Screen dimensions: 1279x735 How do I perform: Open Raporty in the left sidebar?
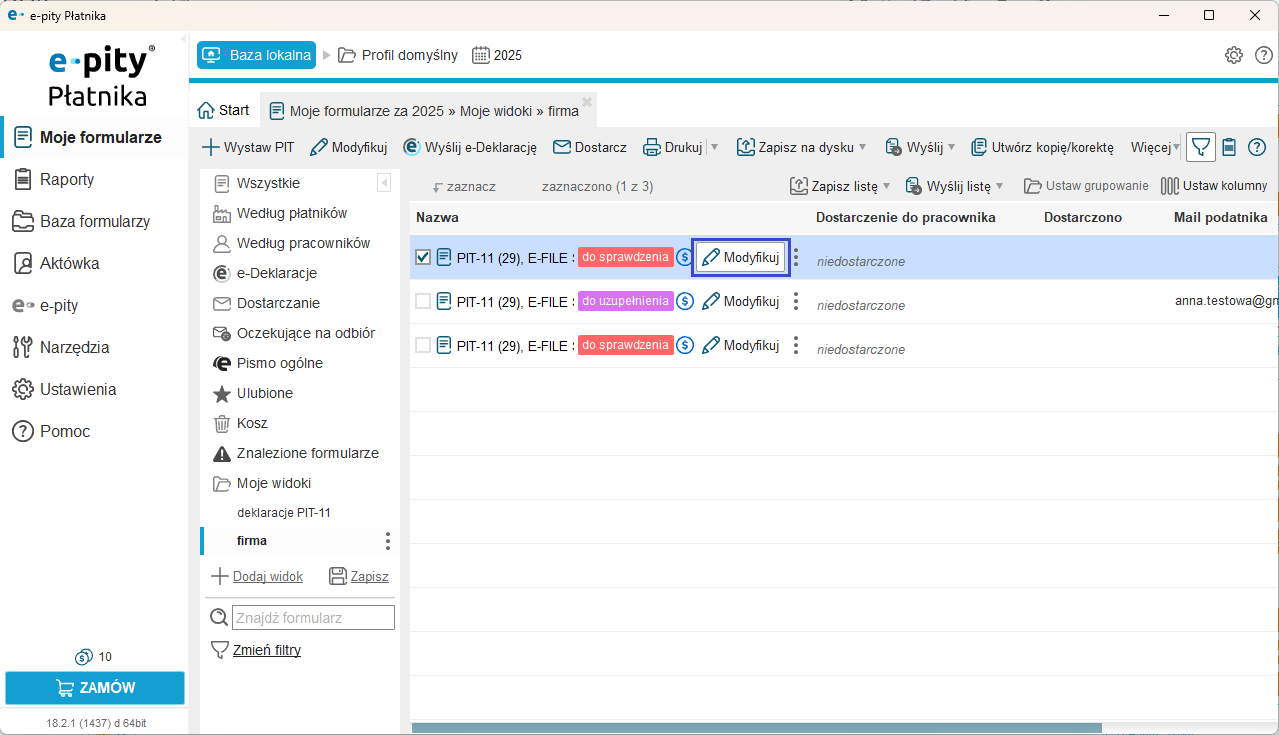pyautogui.click(x=67, y=179)
